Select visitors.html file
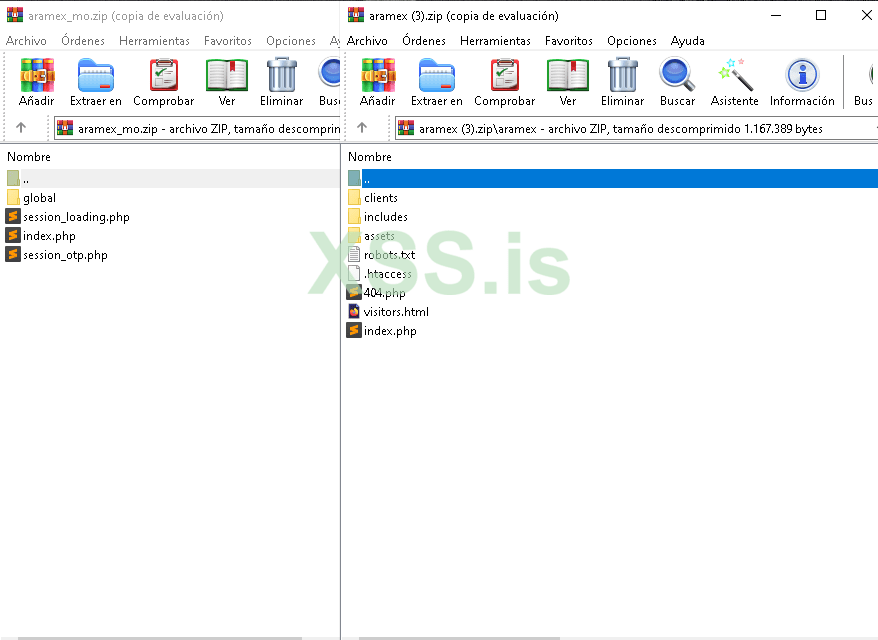The width and height of the screenshot is (878, 640). [396, 312]
